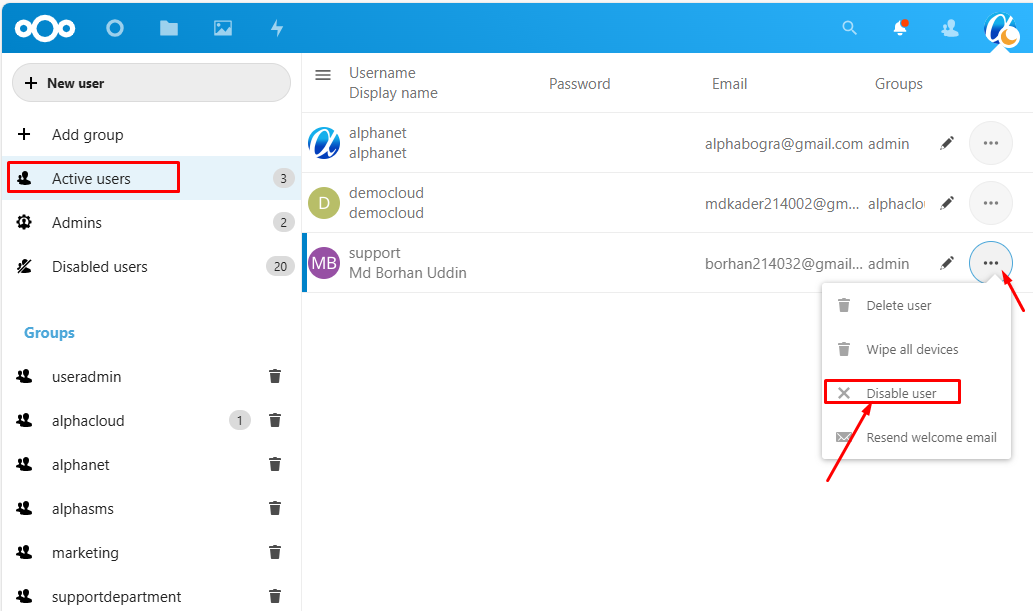Select the alphacloud group

[x=88, y=421]
